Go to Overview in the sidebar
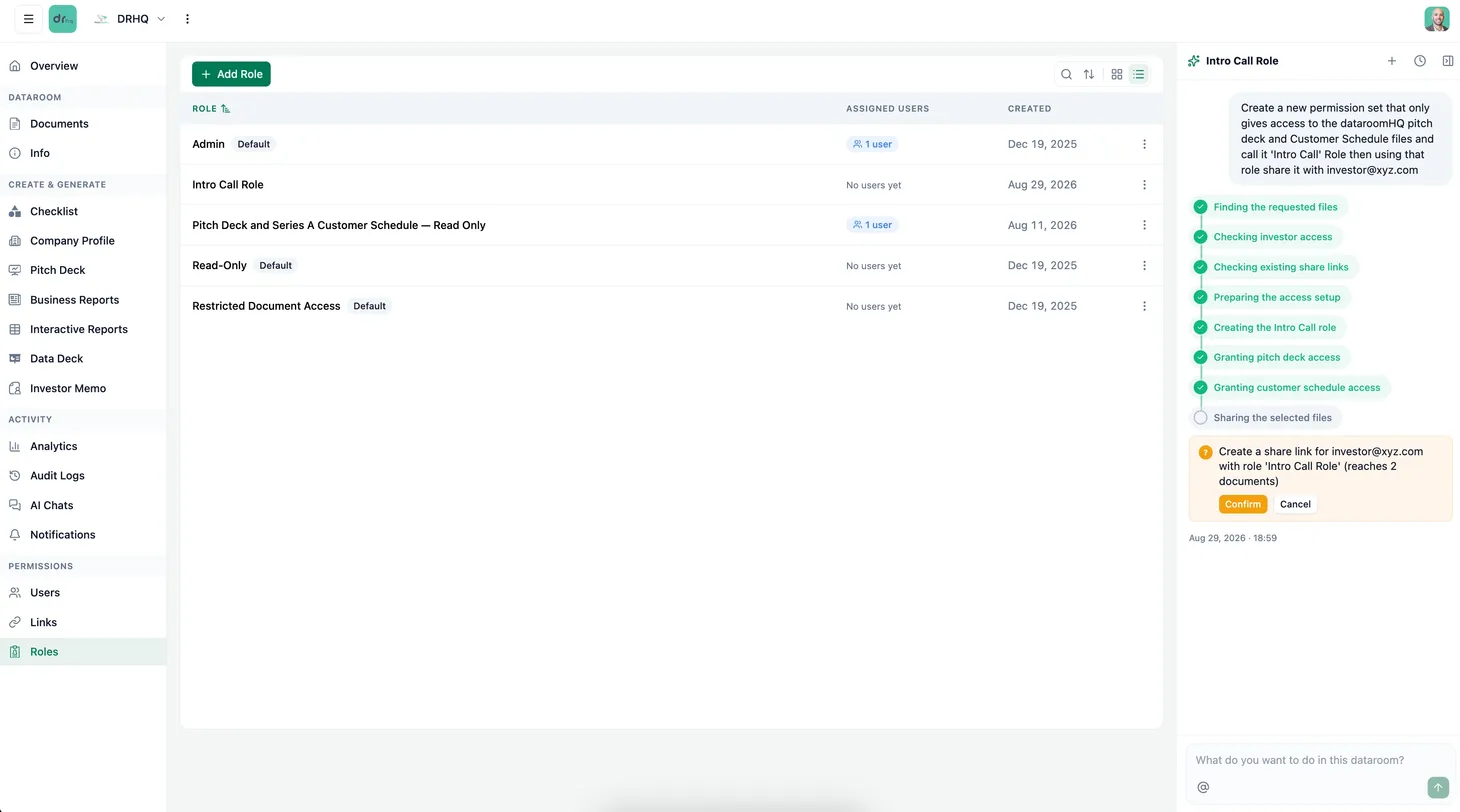The width and height of the screenshot is (1460, 812). pos(83,66)
